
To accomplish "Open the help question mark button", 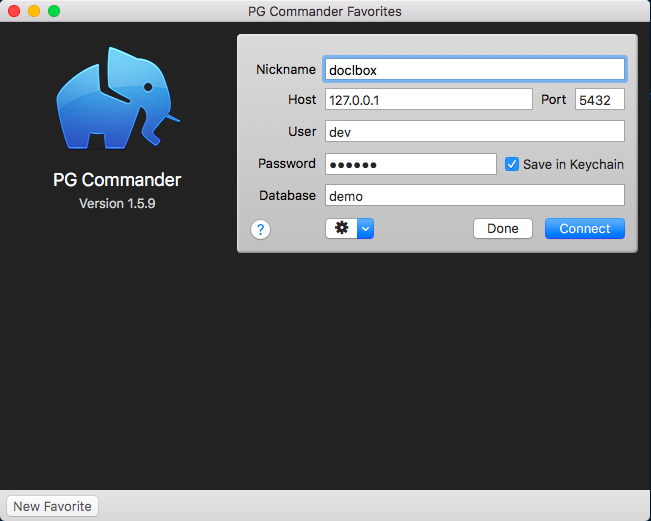I will point(260,229).
